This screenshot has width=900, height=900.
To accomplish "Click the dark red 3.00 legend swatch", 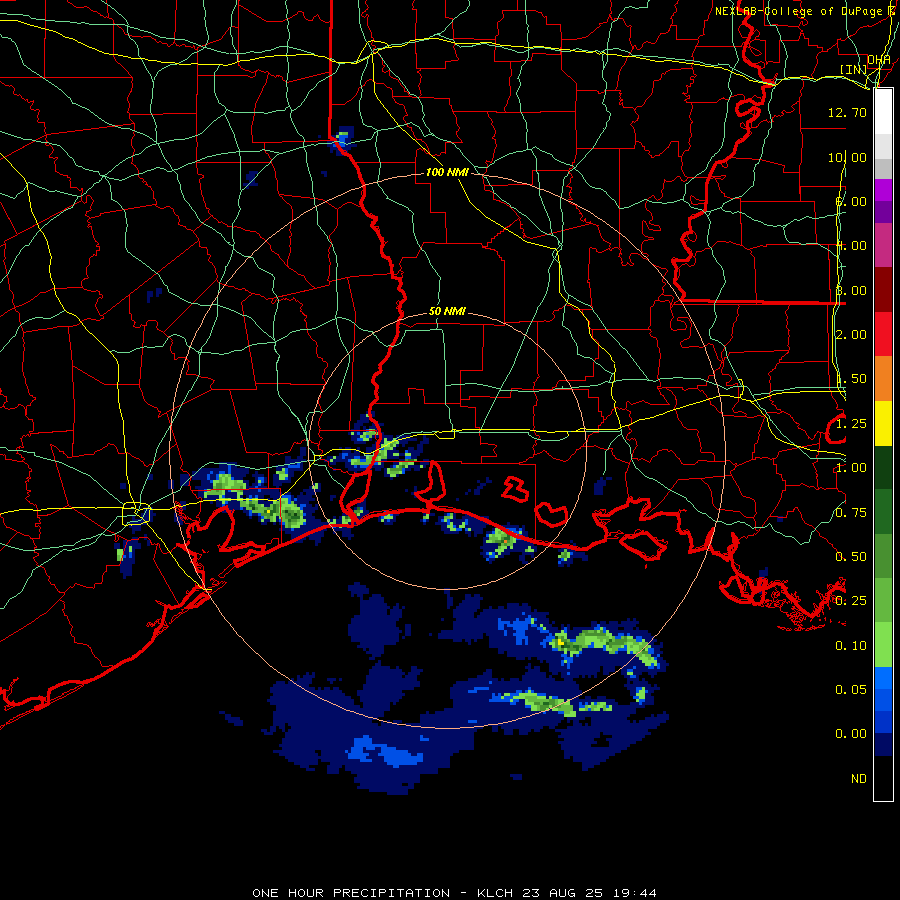I will point(883,290).
